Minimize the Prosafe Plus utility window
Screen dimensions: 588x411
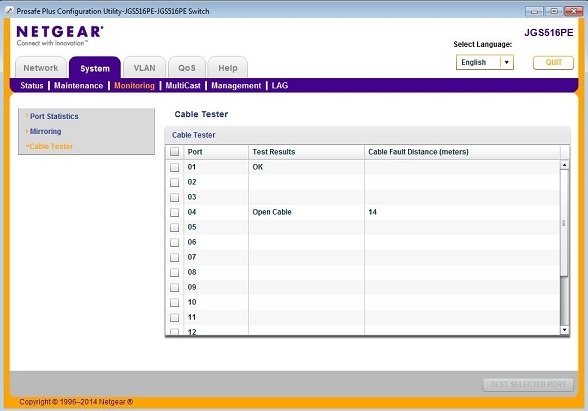(x=534, y=11)
